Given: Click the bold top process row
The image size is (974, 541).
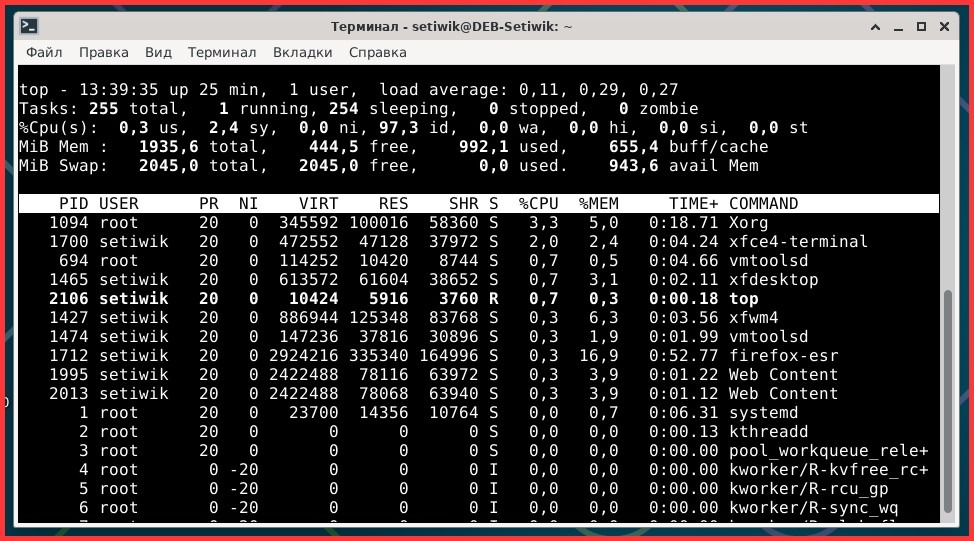Looking at the screenshot, I should (400, 299).
